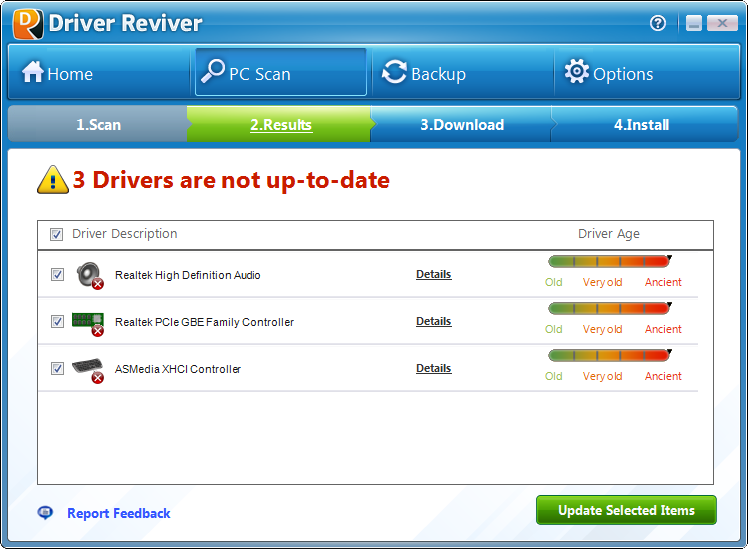
Task: View Details for ASMedia XHCI Controller
Action: tap(433, 368)
